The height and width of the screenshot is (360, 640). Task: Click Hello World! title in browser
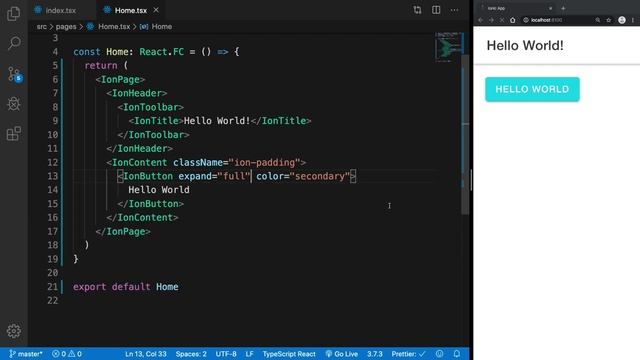point(525,45)
